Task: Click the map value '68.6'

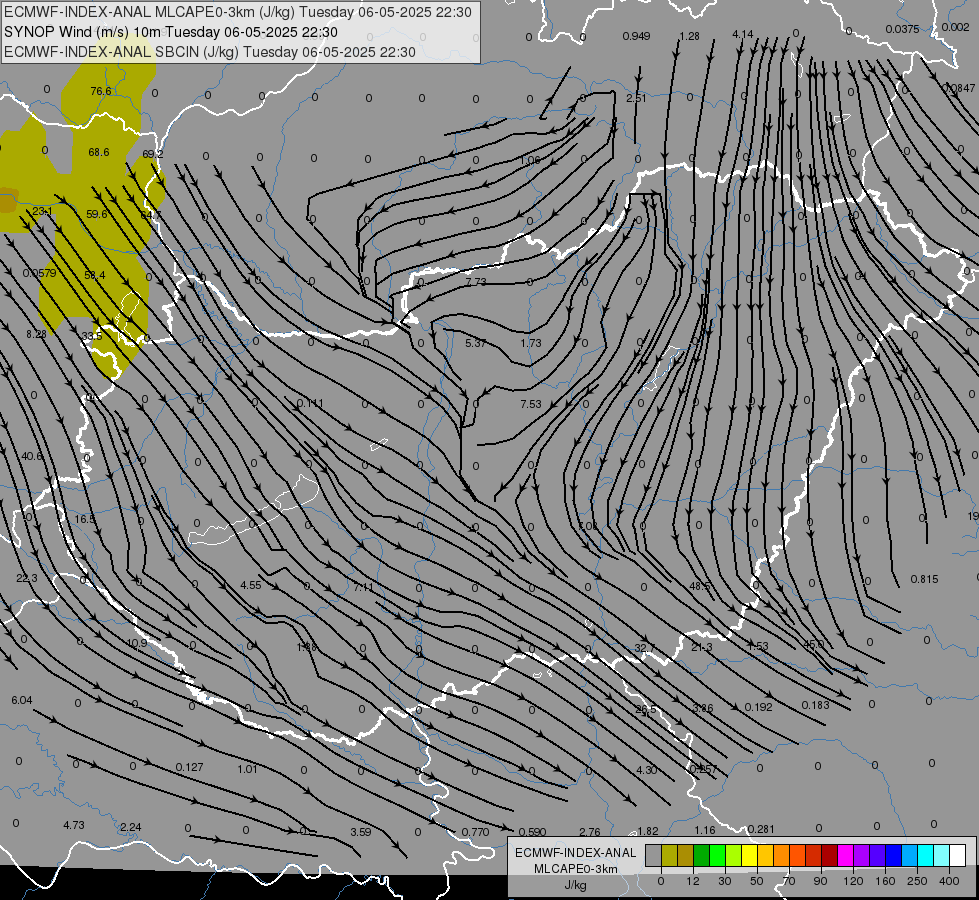Action: point(99,152)
